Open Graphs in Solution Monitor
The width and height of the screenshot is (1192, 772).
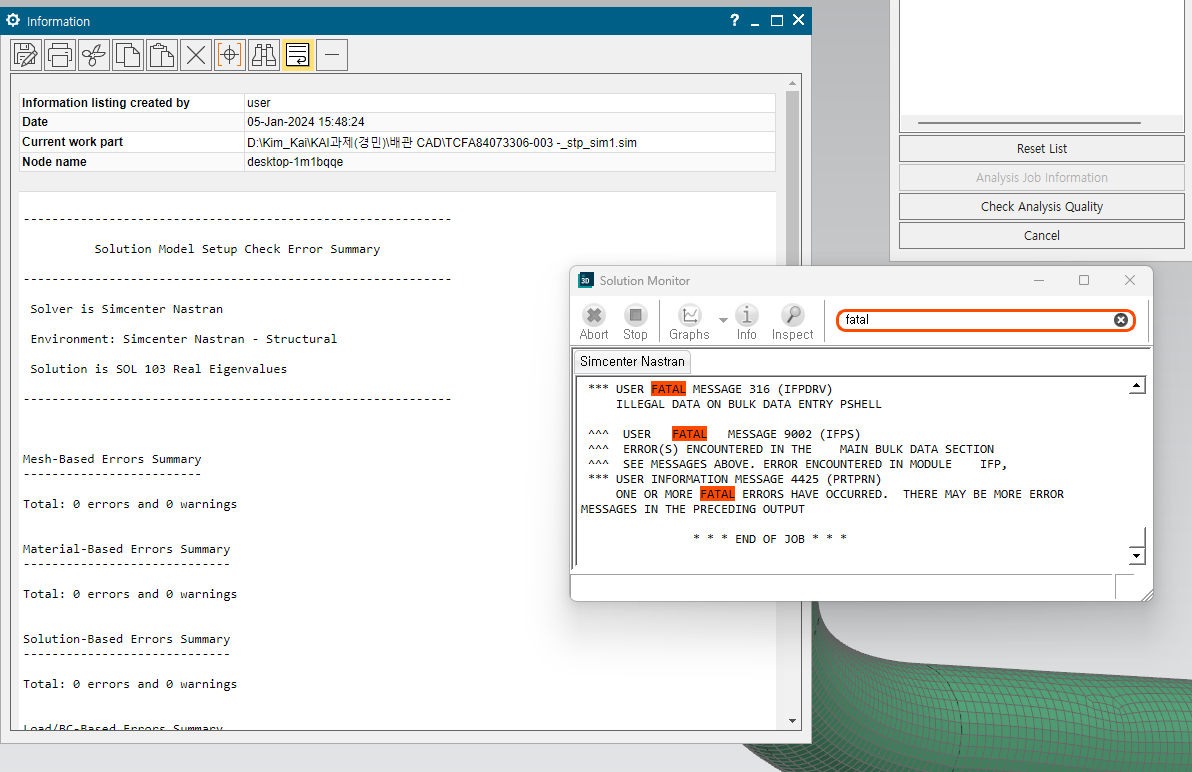[x=690, y=322]
